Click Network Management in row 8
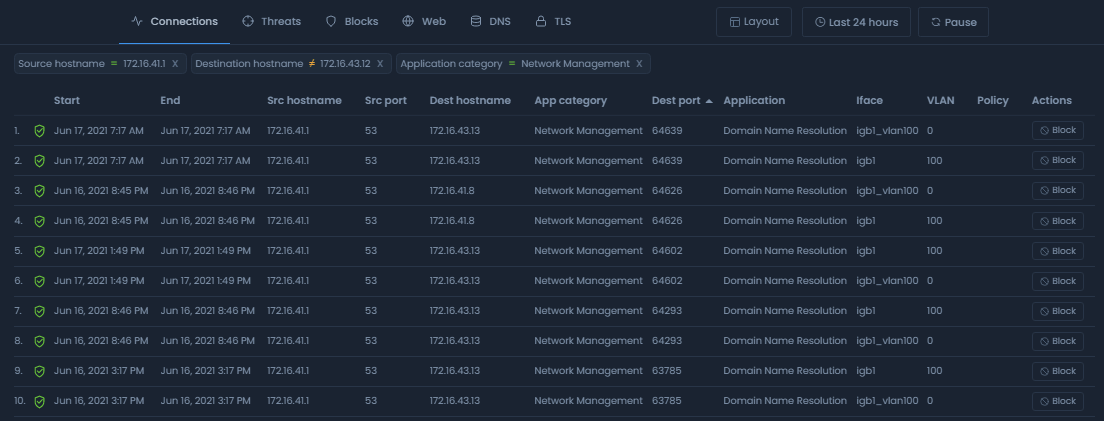 (589, 341)
